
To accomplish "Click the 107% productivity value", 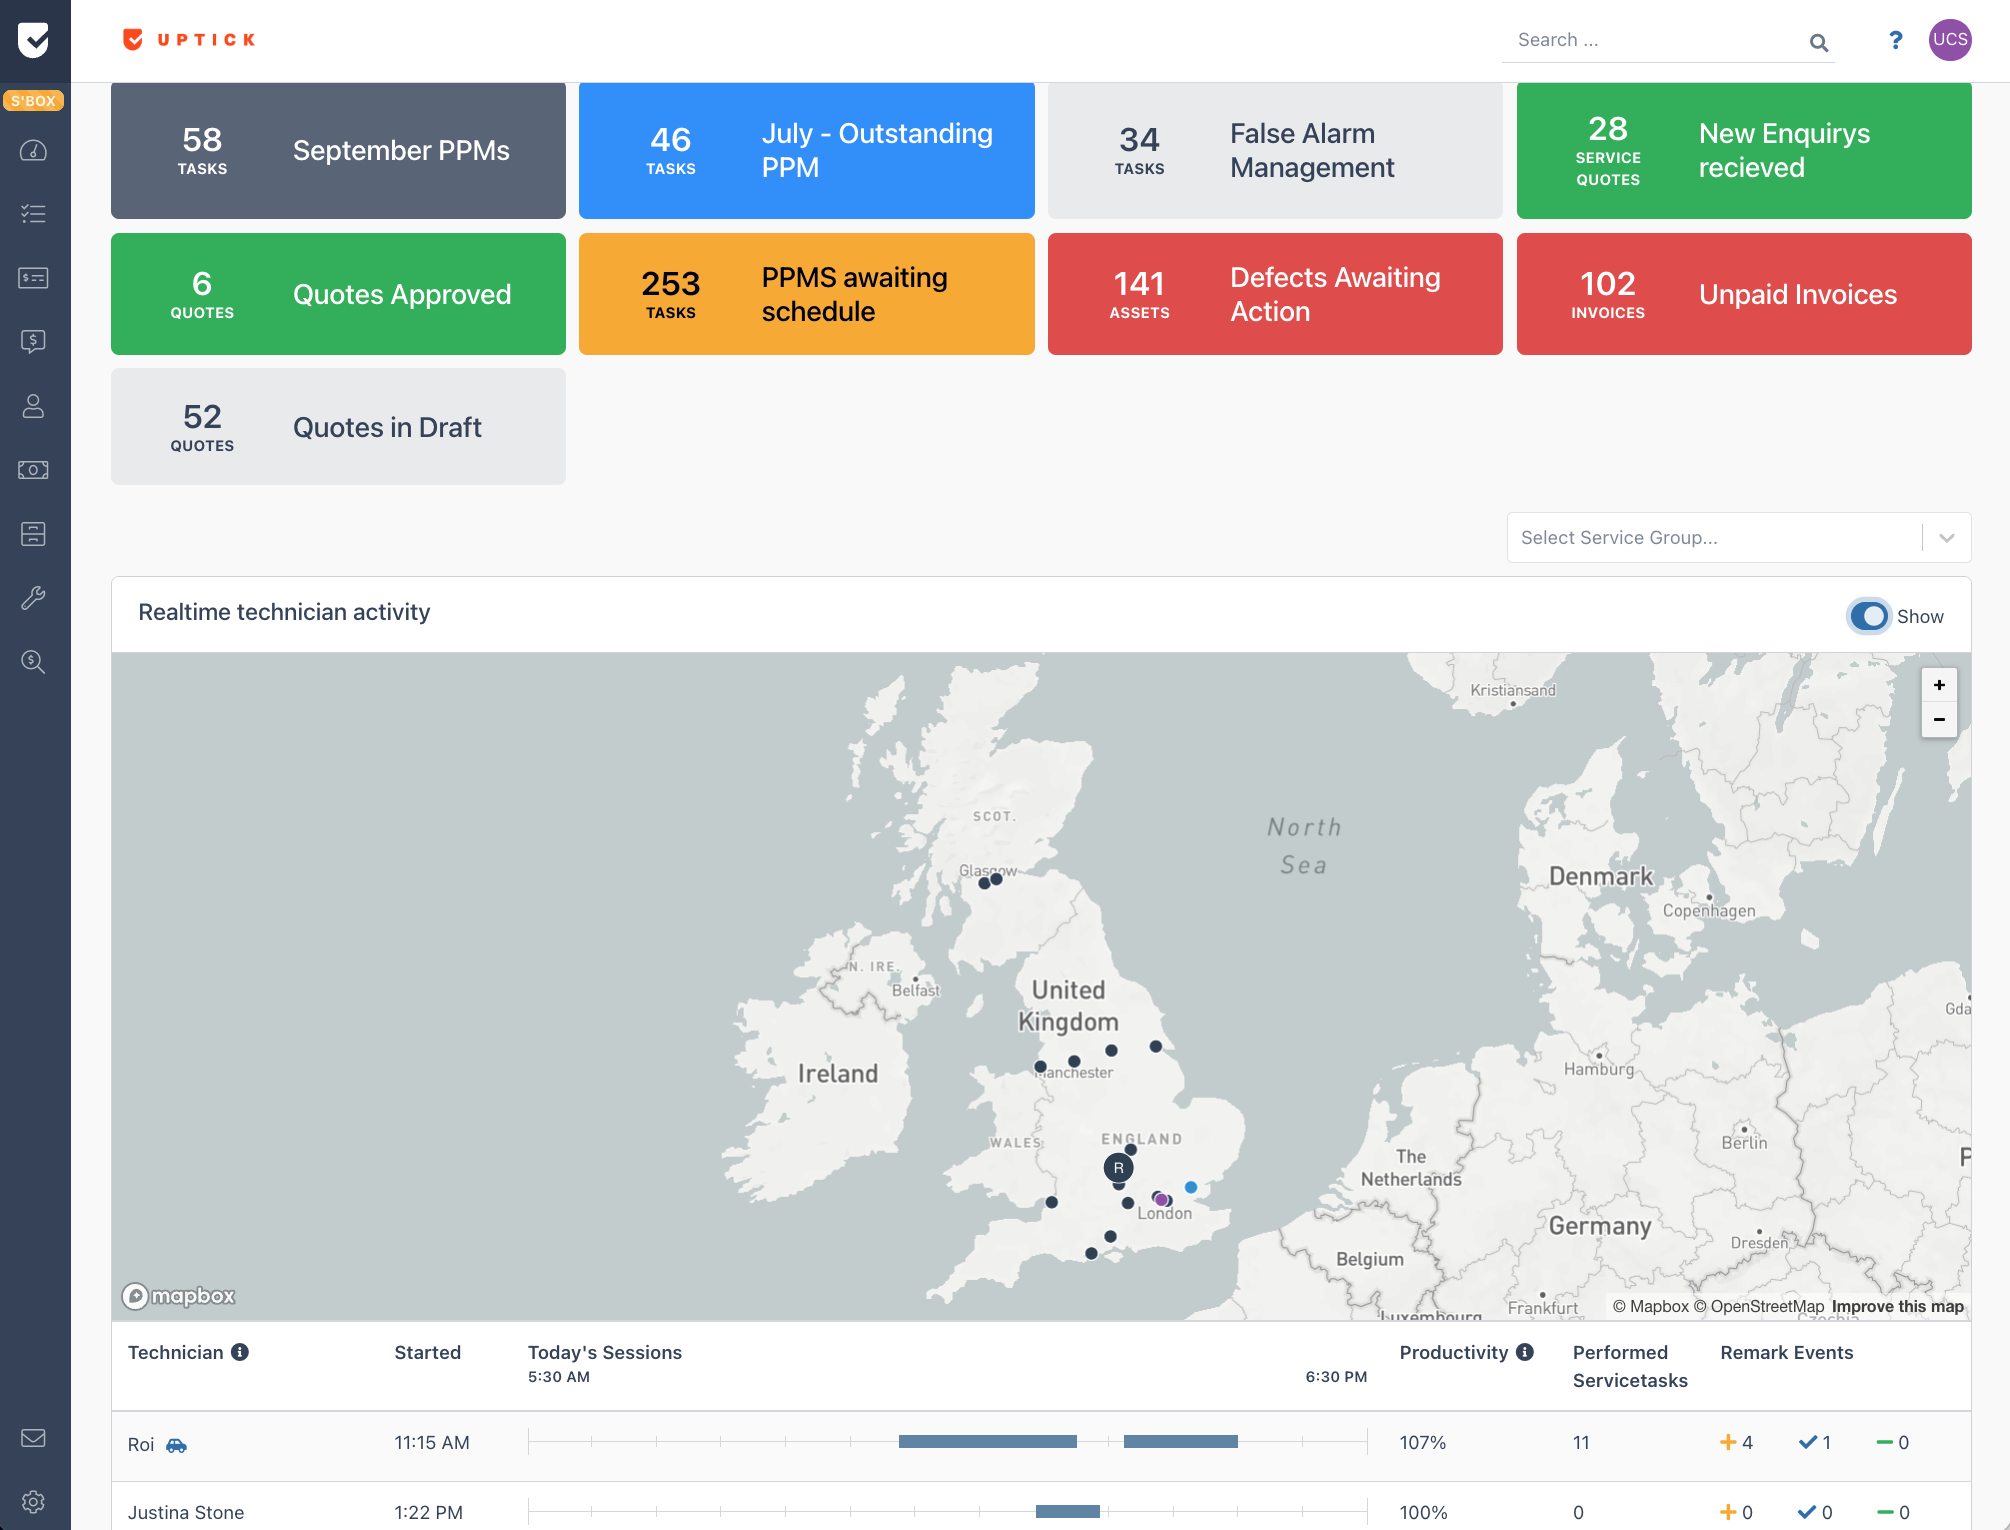I will (1423, 1442).
